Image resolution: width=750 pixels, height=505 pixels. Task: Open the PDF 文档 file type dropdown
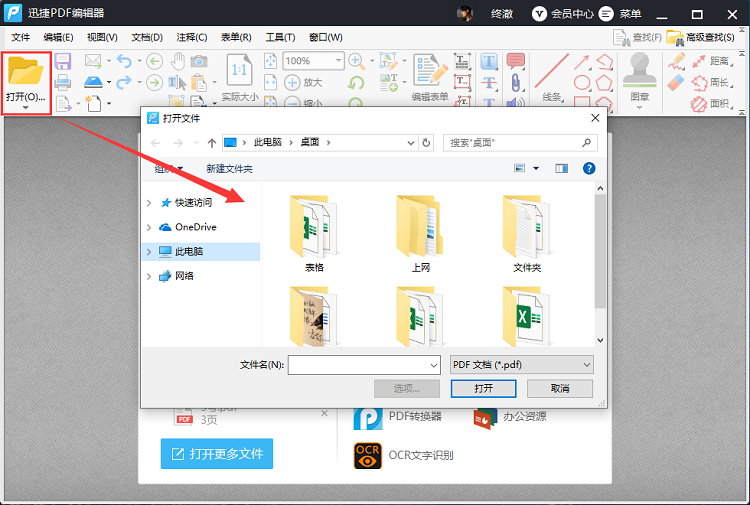[x=521, y=365]
